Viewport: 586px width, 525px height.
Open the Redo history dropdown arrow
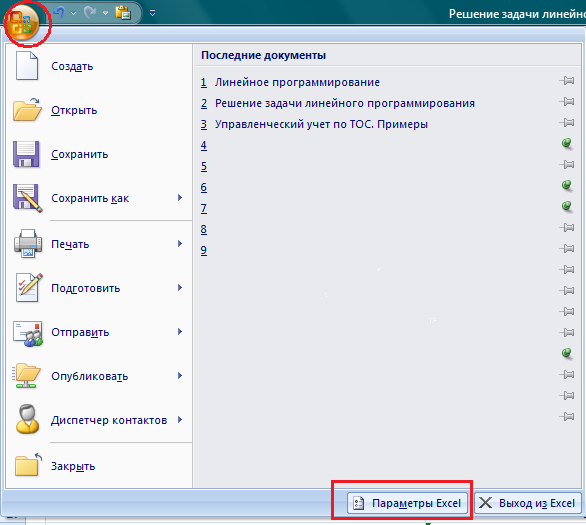[105, 13]
